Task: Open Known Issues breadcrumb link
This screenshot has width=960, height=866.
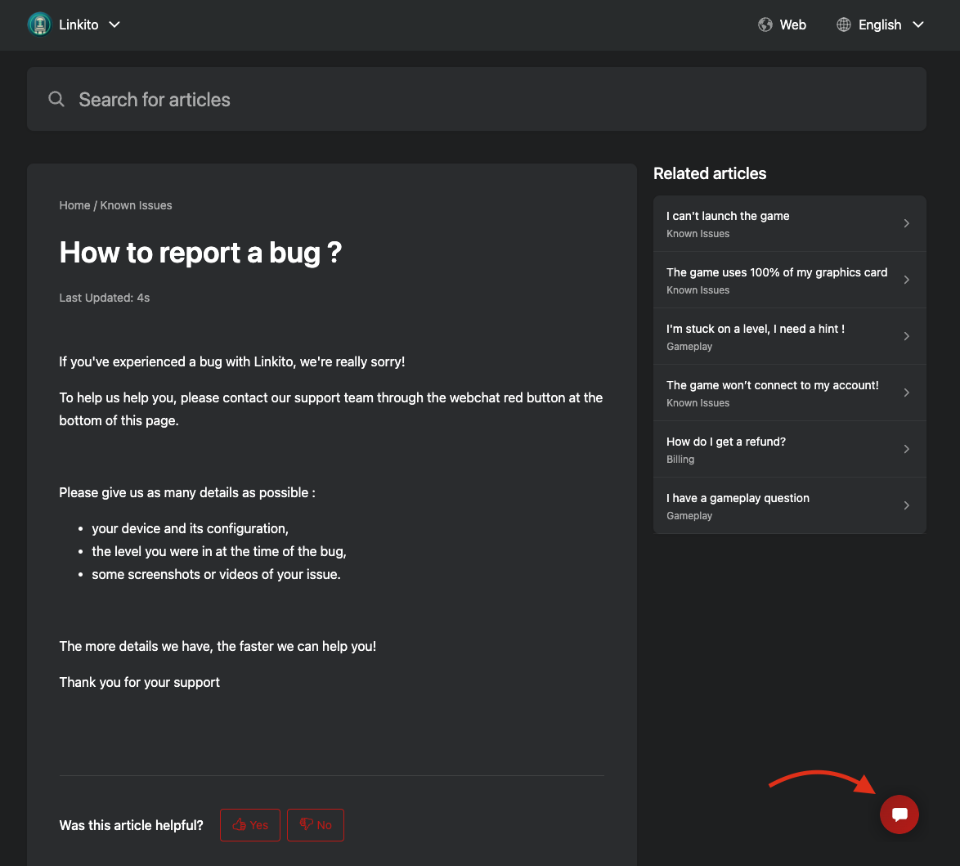Action: (x=136, y=205)
